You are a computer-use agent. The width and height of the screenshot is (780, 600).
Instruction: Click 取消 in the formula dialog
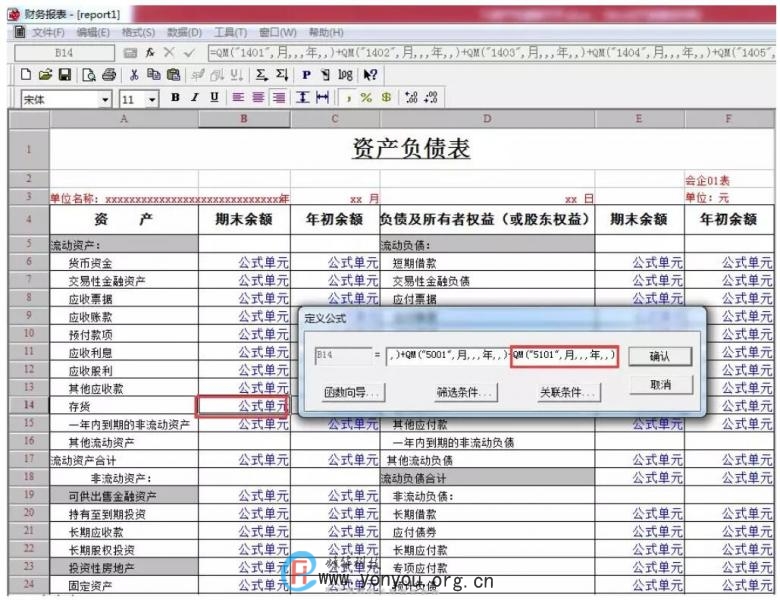pyautogui.click(x=661, y=385)
